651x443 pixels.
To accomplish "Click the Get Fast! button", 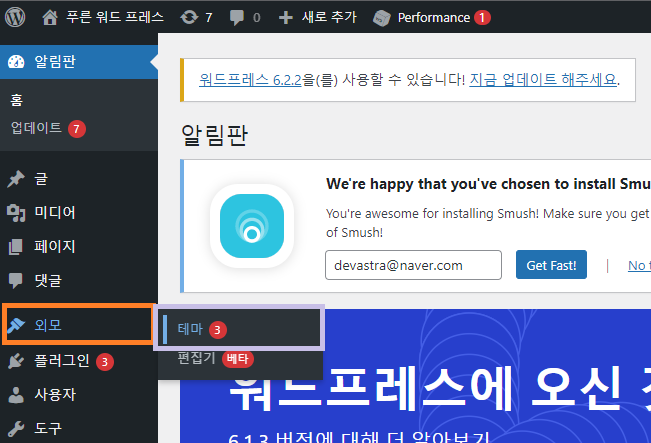I will (551, 265).
